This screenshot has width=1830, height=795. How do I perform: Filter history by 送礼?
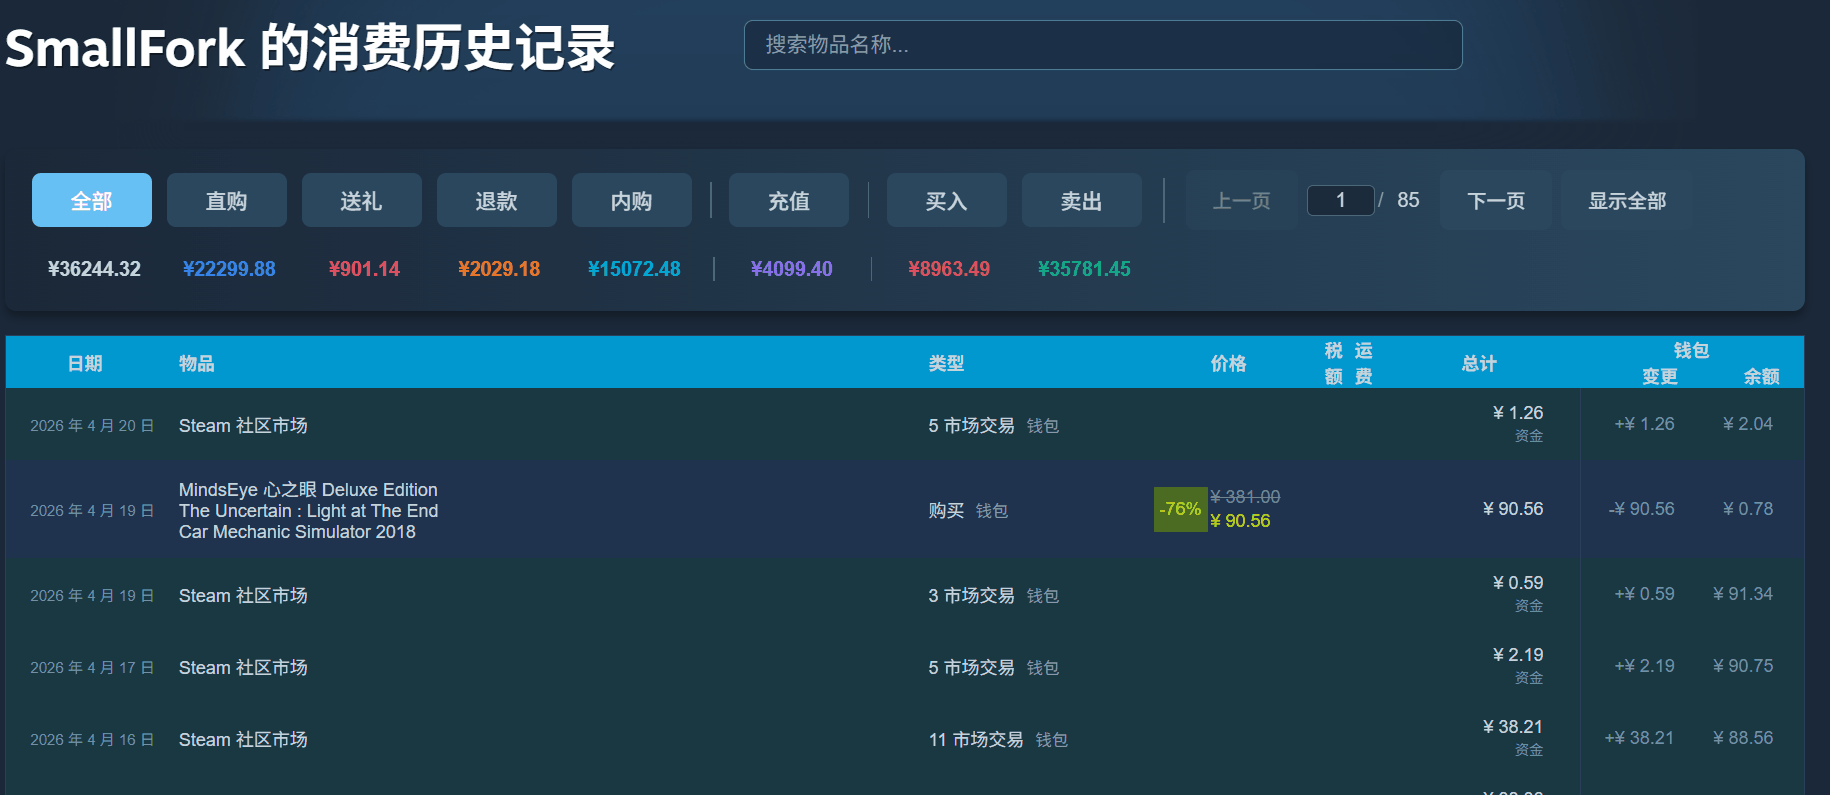point(361,201)
